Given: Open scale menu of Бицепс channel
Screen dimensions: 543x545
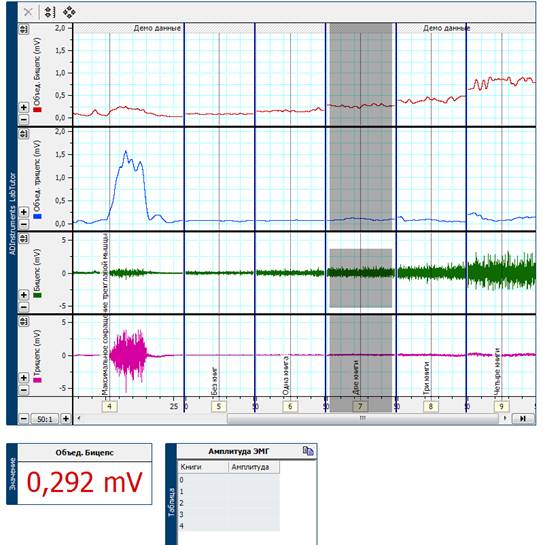Looking at the screenshot, I should click(x=24, y=238).
